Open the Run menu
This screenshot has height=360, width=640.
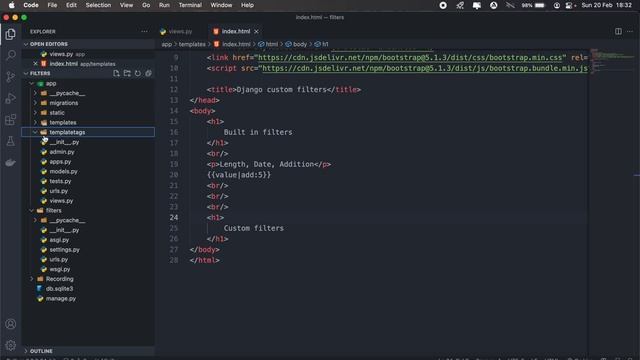tap(164, 5)
